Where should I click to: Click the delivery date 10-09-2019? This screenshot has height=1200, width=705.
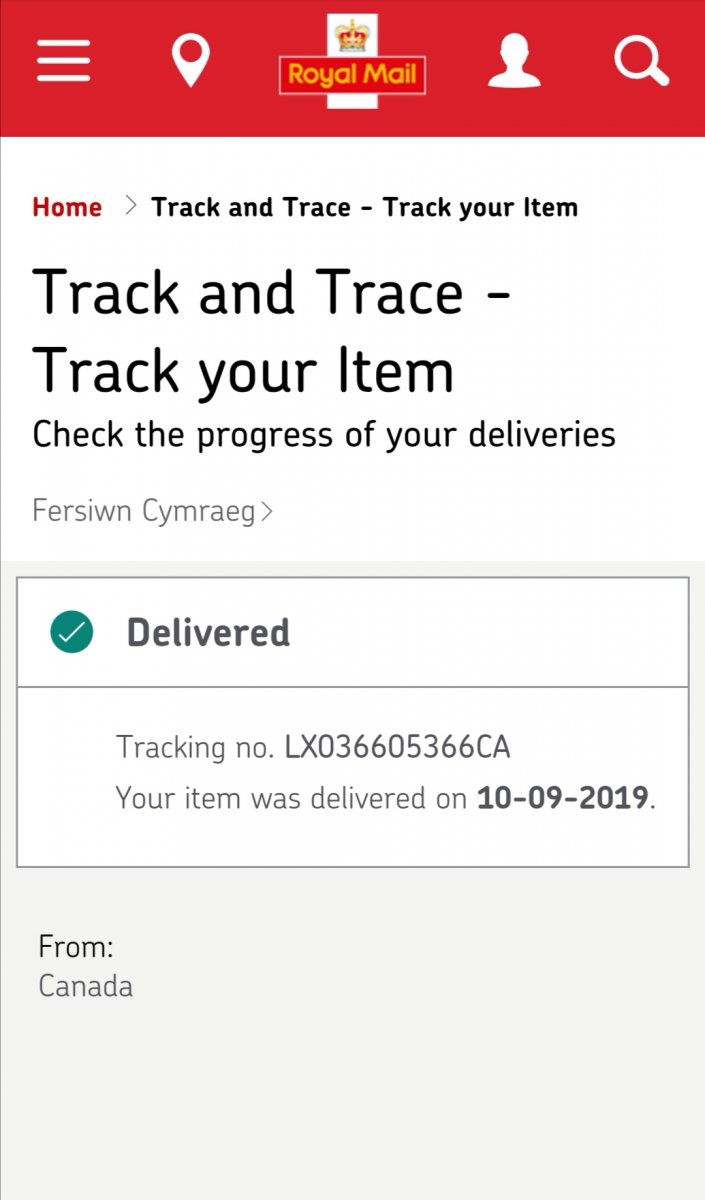[563, 799]
